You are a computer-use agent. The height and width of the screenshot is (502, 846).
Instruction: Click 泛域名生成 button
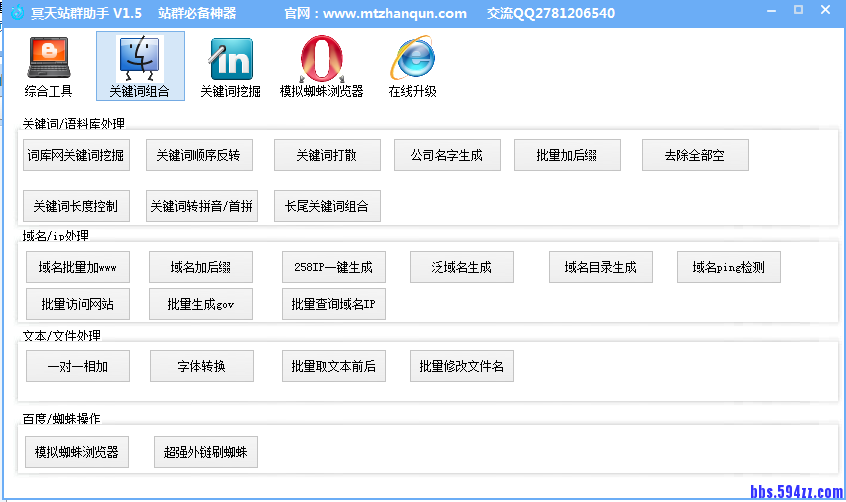(x=461, y=267)
